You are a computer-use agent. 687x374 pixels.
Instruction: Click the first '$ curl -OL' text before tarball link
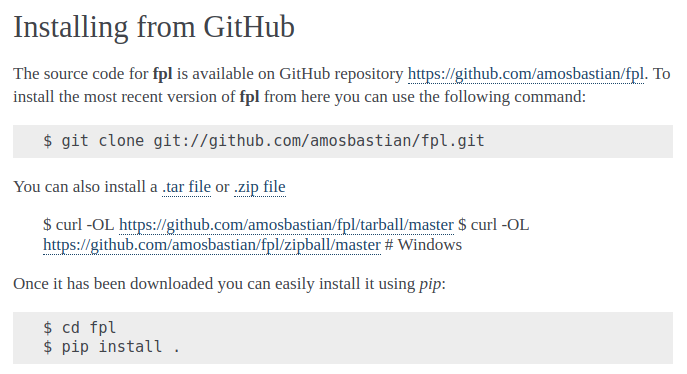[x=79, y=225]
